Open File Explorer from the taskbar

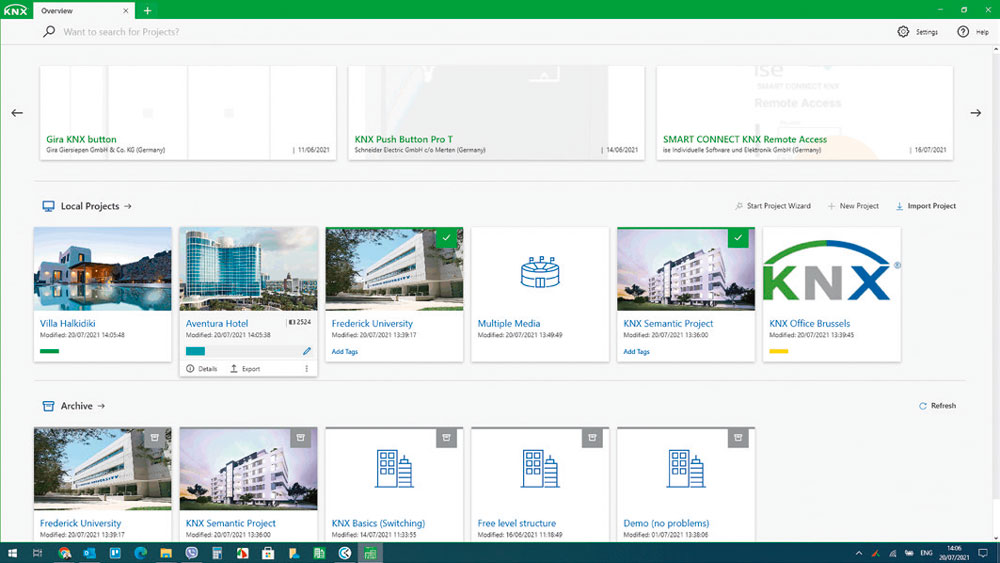pyautogui.click(x=166, y=553)
